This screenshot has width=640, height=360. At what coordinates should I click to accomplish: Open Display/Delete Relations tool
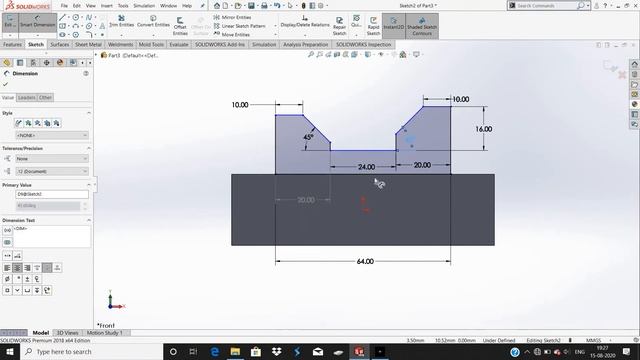pyautogui.click(x=305, y=21)
